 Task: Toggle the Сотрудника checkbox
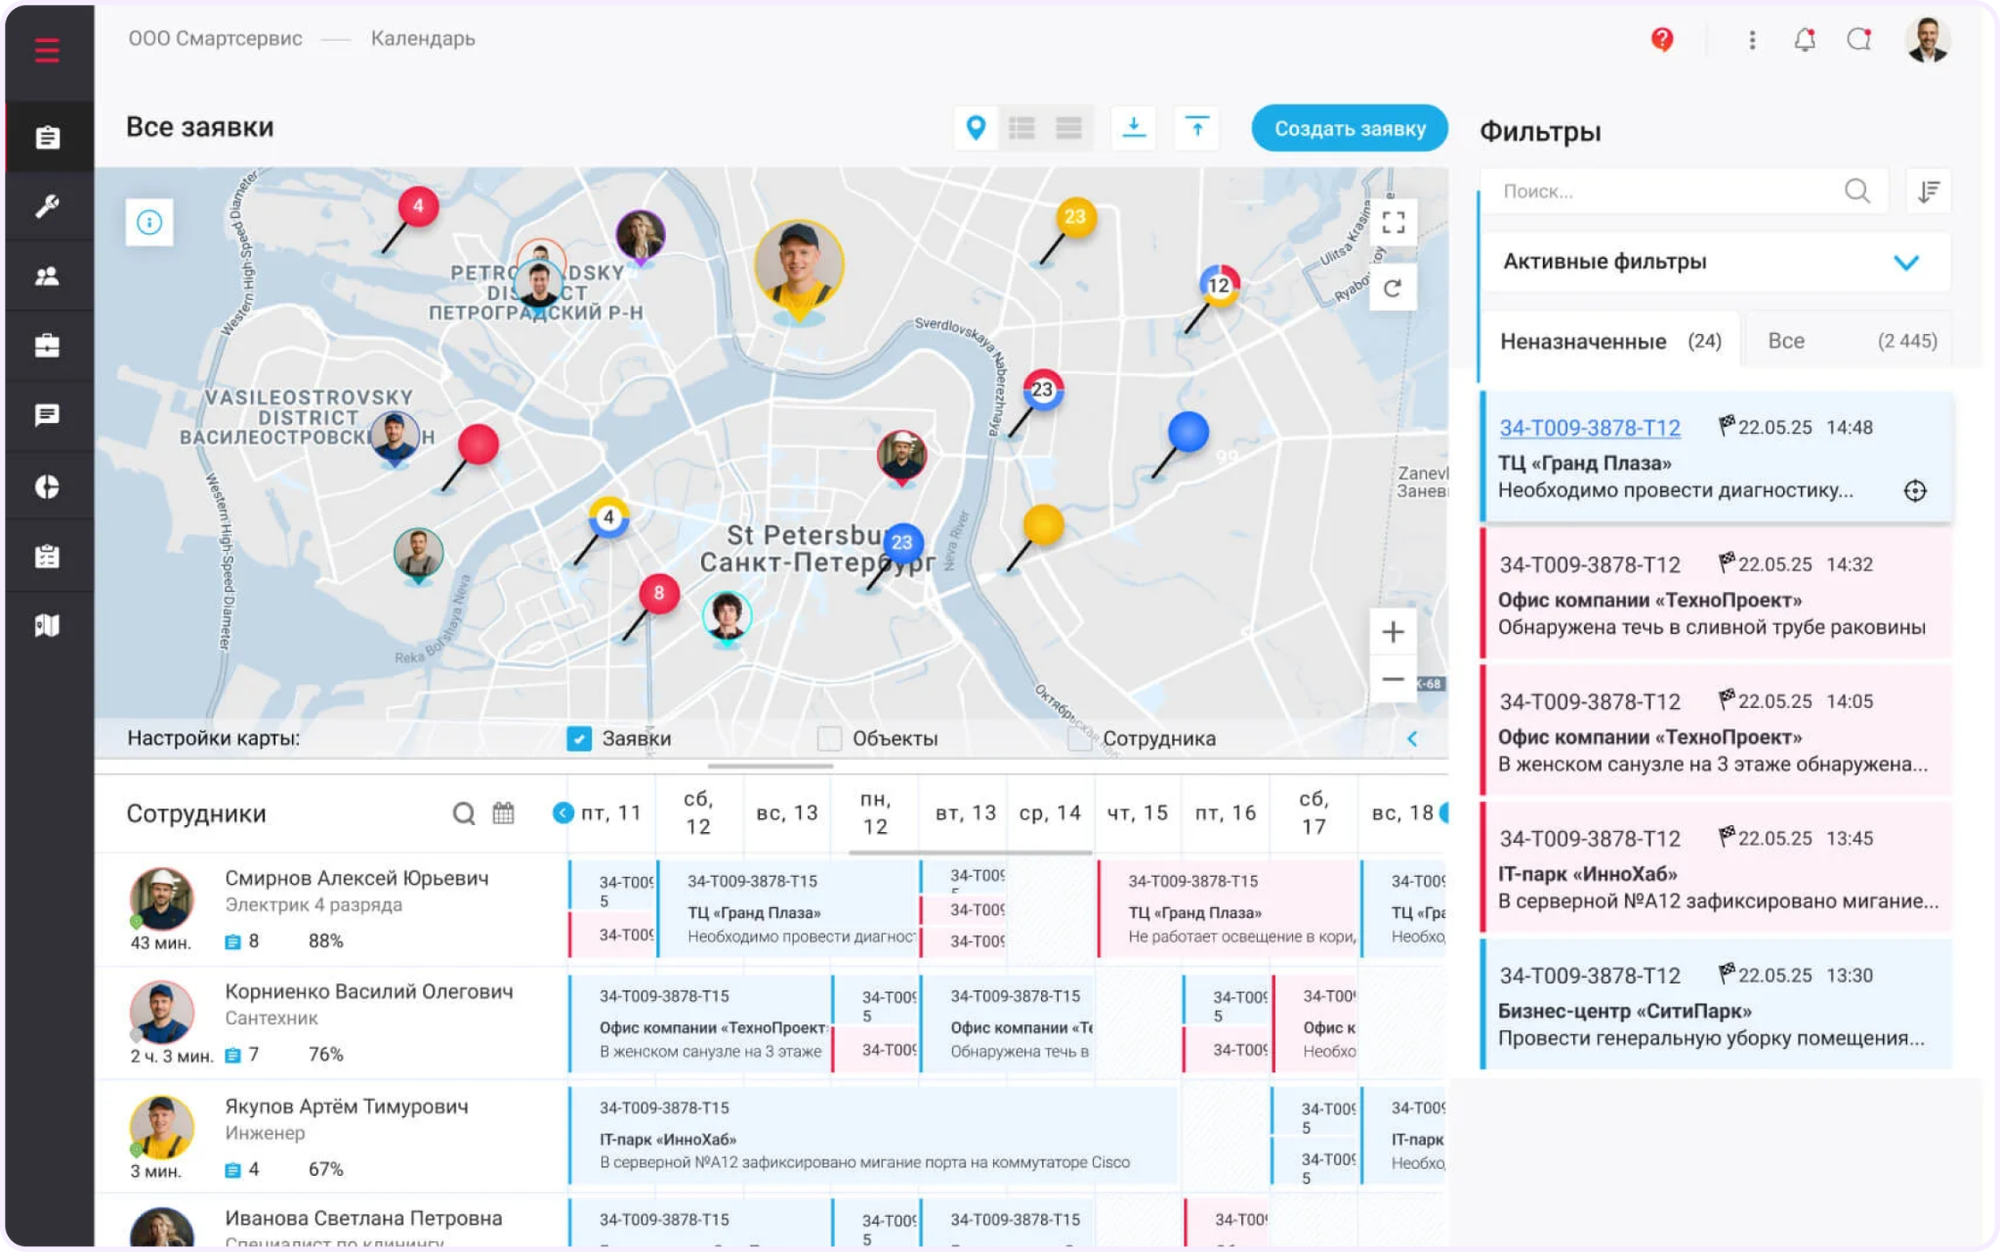point(1079,738)
